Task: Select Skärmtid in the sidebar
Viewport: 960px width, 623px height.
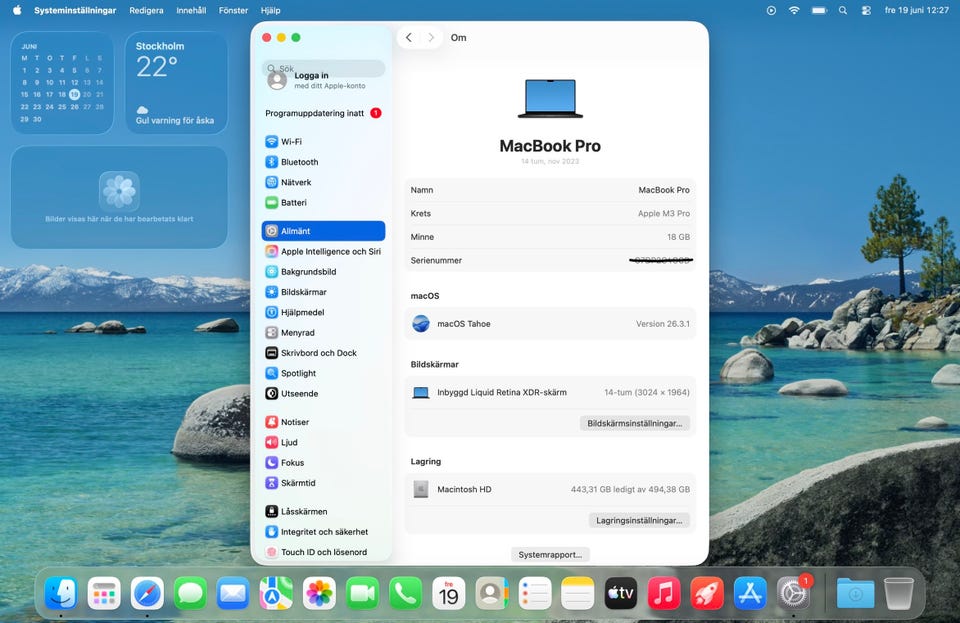Action: coord(323,482)
